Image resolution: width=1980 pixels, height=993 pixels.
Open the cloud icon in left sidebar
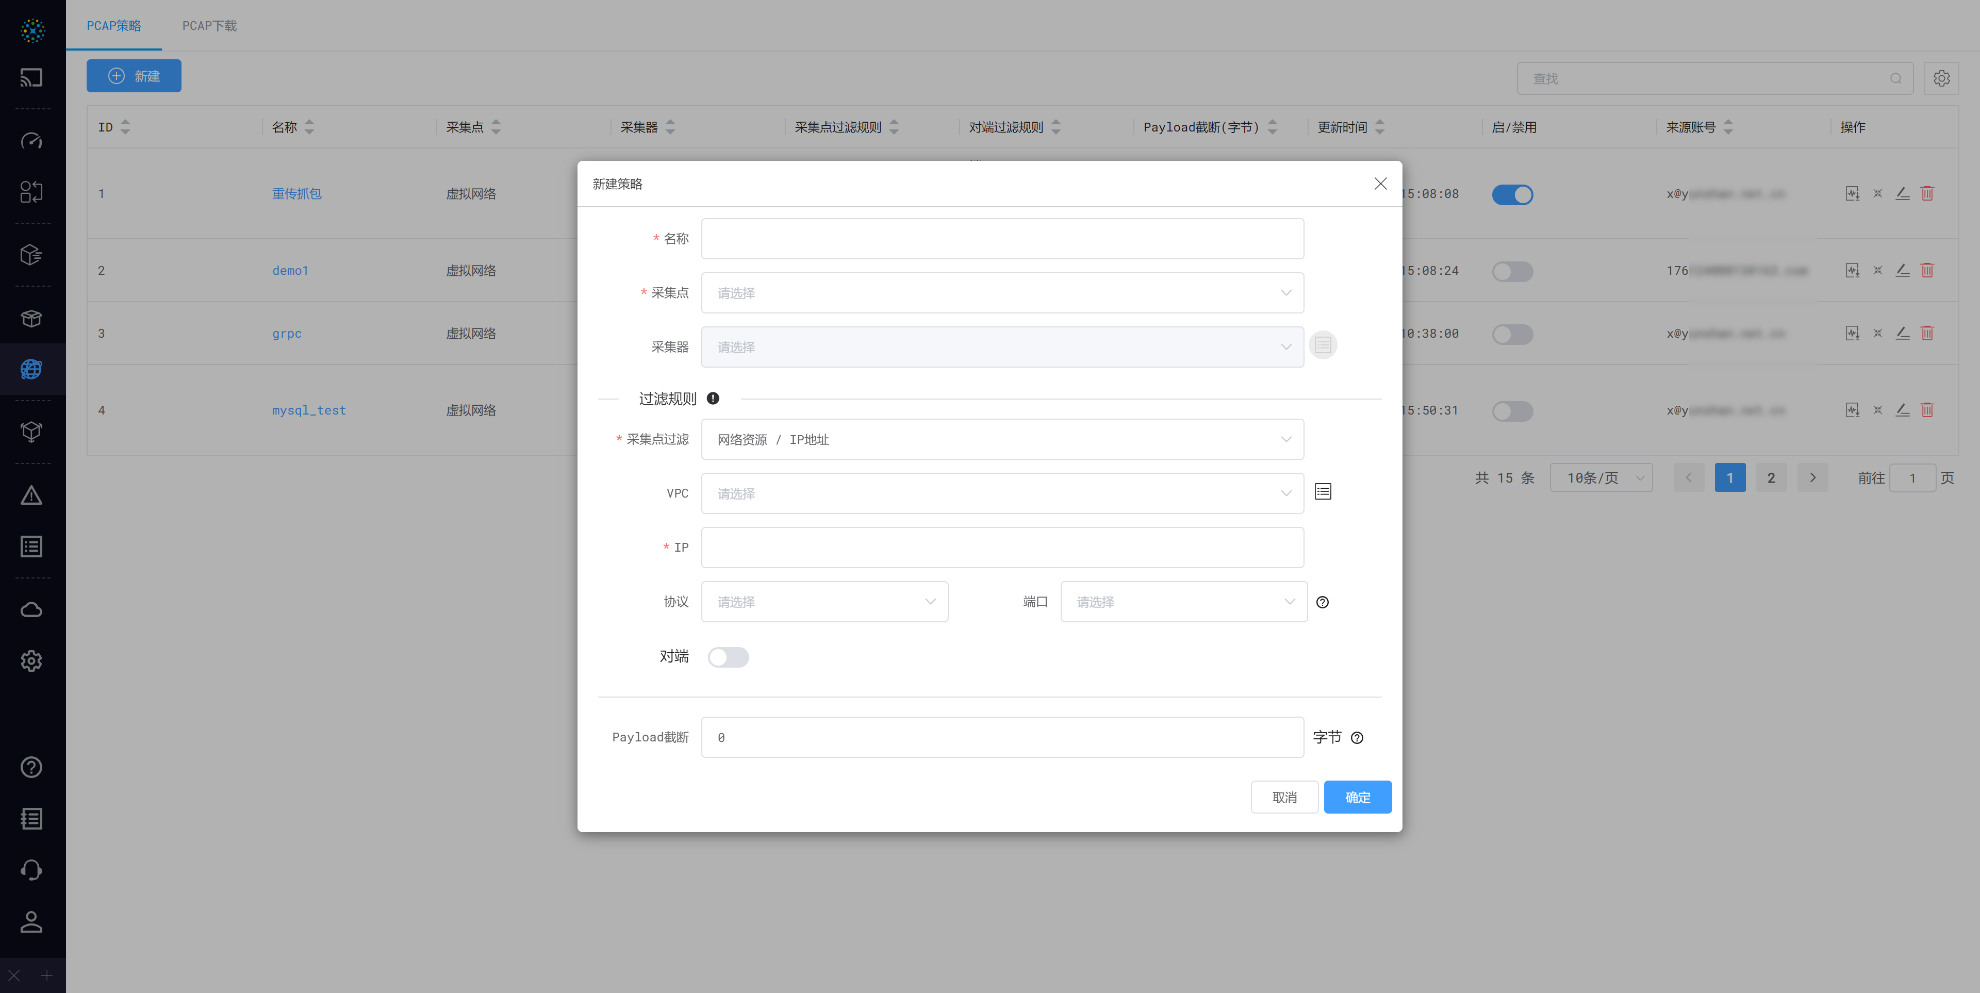click(32, 610)
